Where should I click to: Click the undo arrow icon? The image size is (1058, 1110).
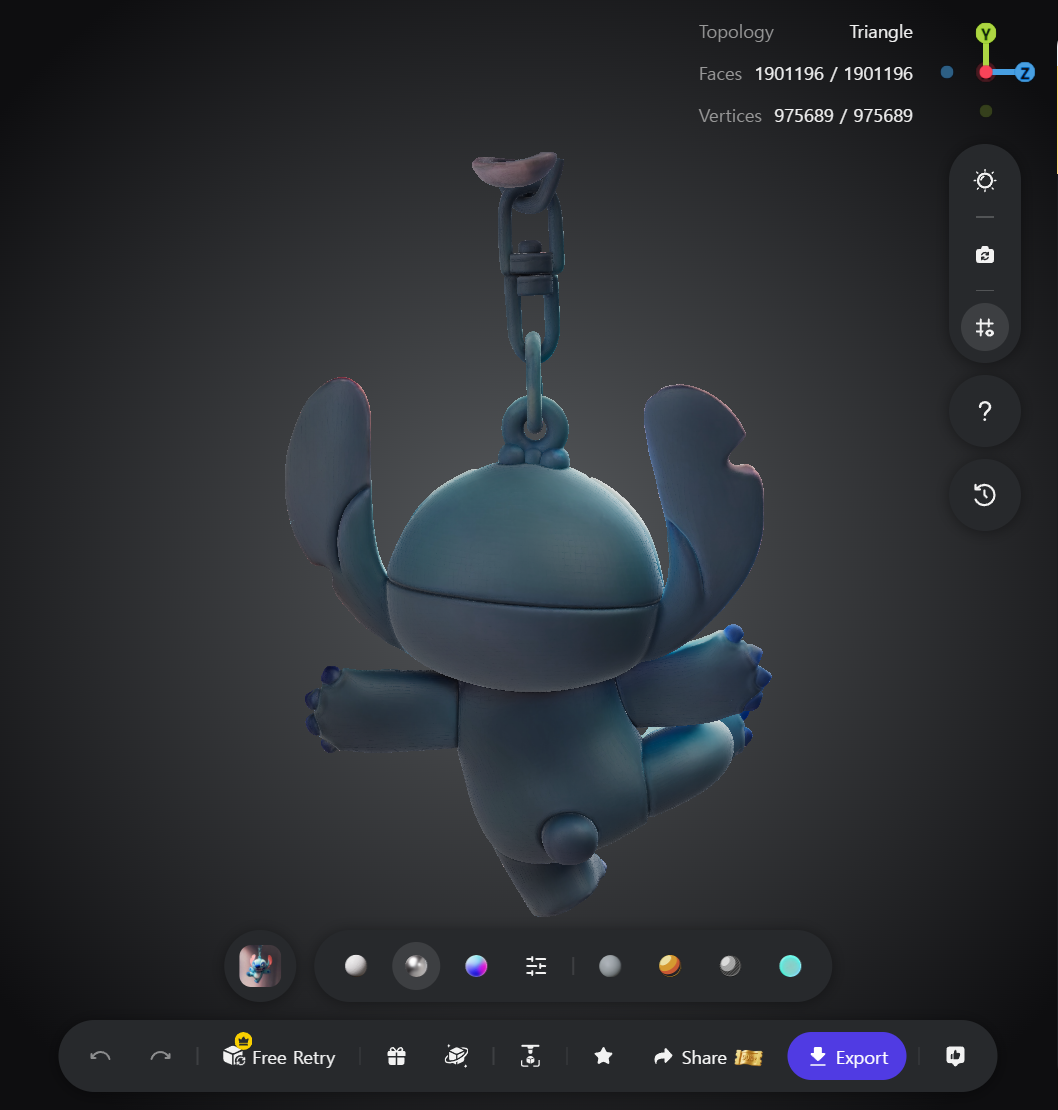pyautogui.click(x=100, y=1056)
